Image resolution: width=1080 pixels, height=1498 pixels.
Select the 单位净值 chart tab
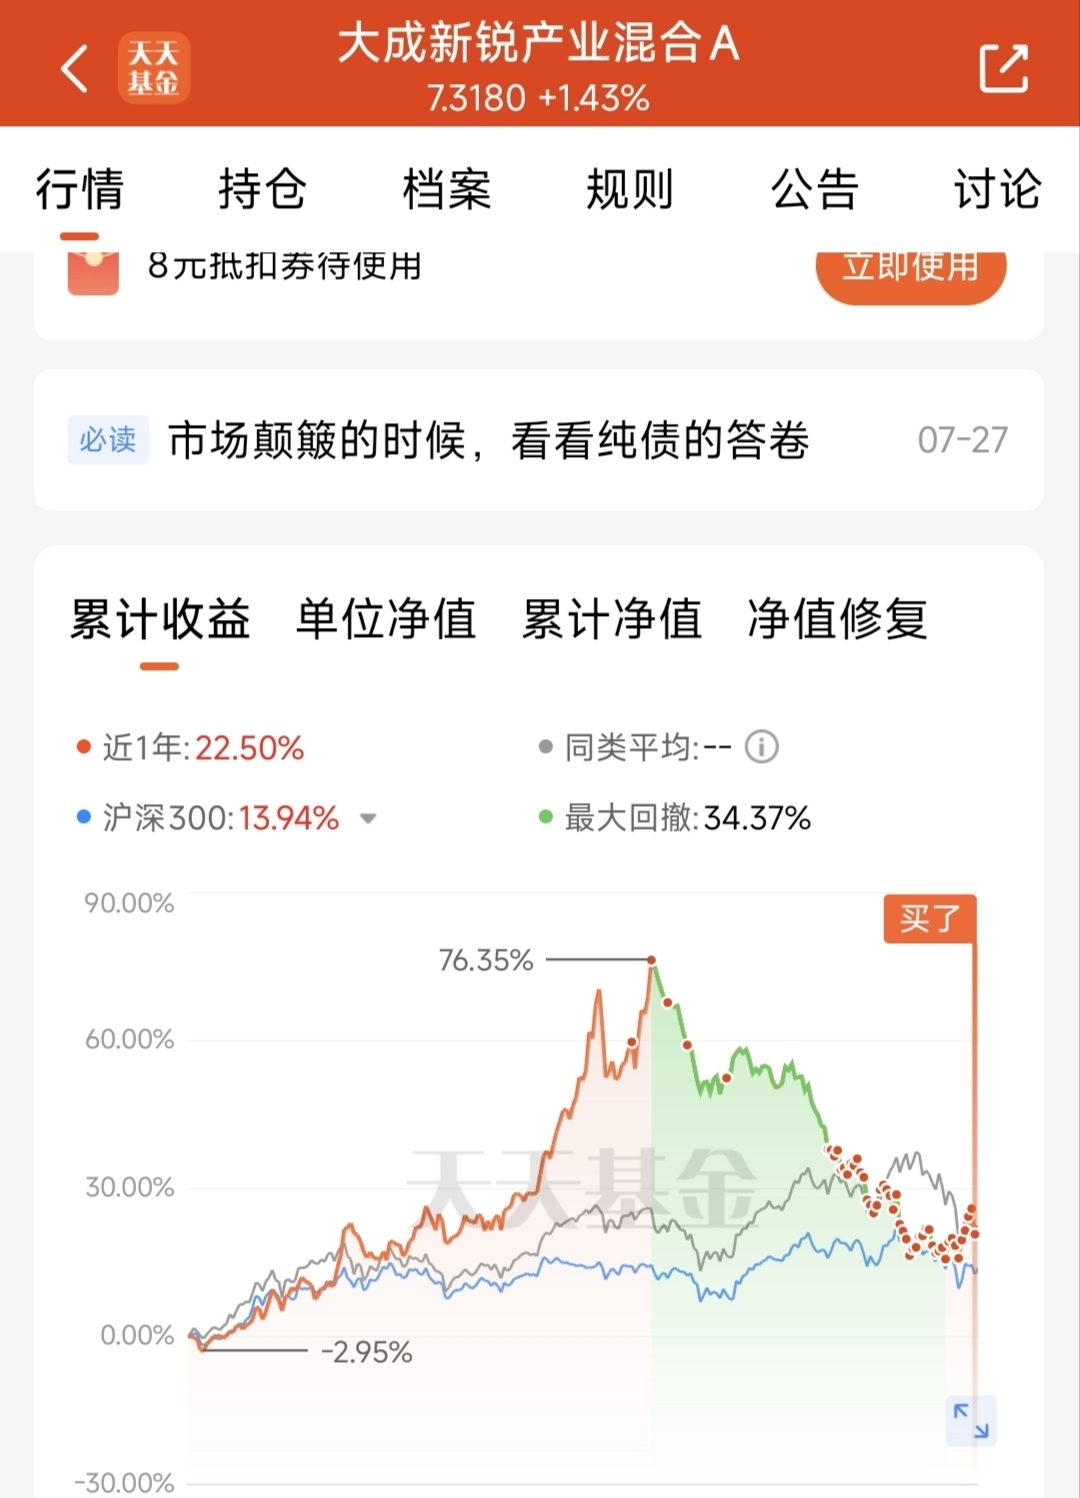(x=386, y=619)
